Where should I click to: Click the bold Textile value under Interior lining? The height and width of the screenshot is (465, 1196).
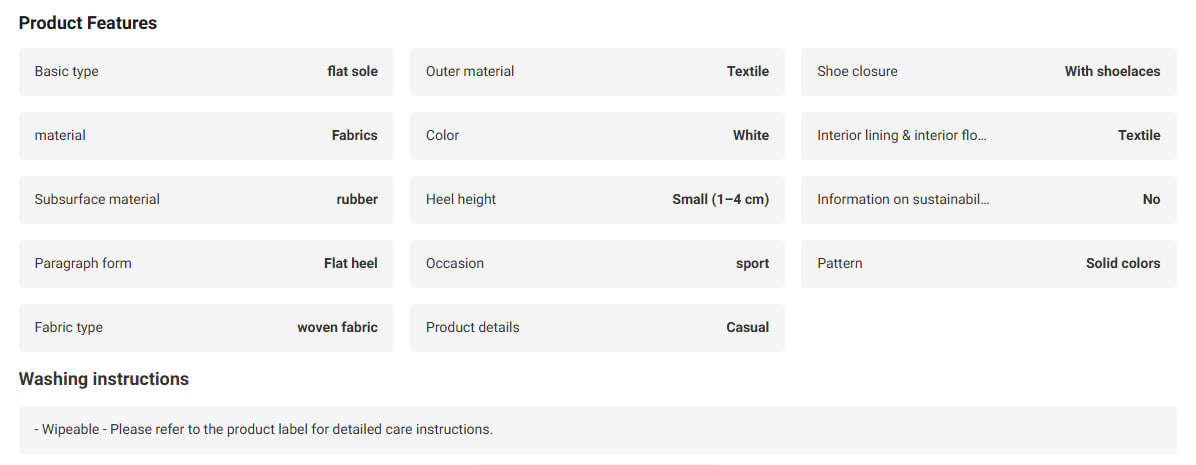(1139, 136)
